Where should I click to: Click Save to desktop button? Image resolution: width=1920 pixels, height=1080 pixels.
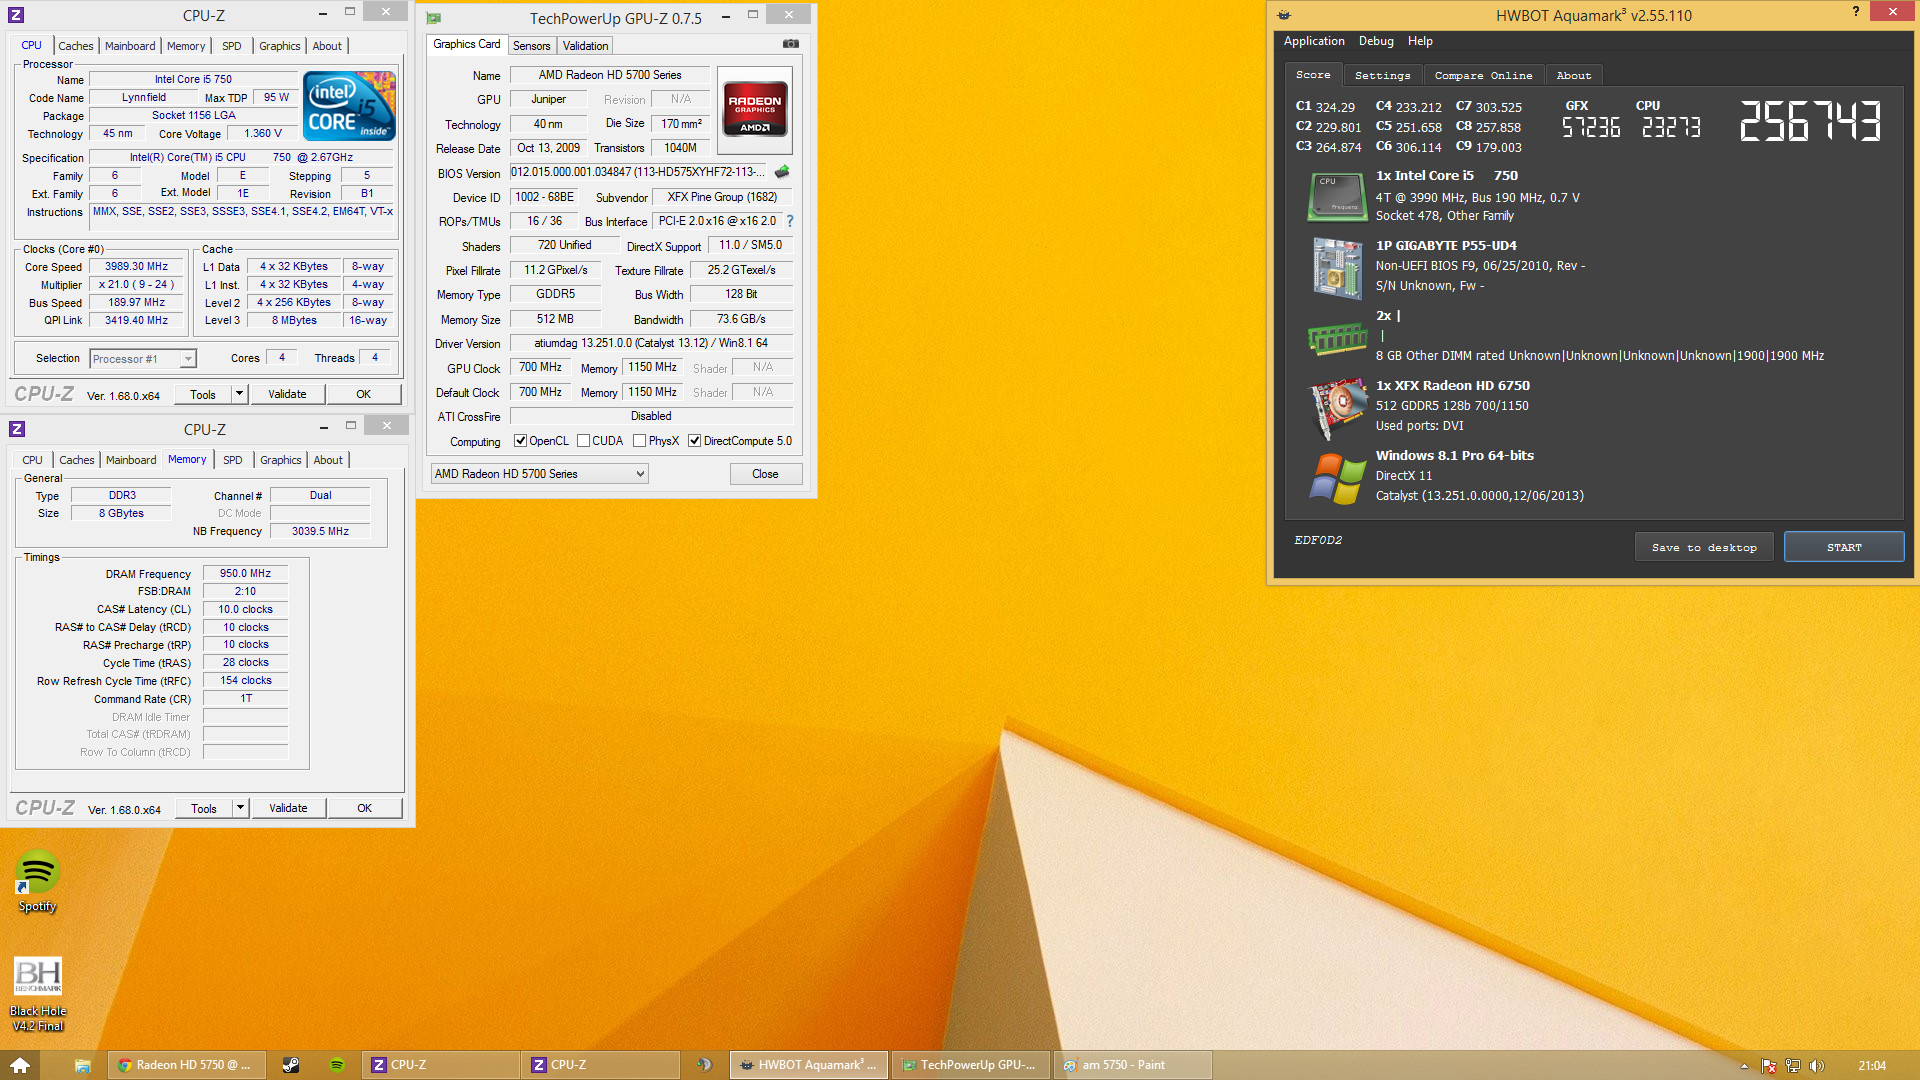pyautogui.click(x=1704, y=547)
